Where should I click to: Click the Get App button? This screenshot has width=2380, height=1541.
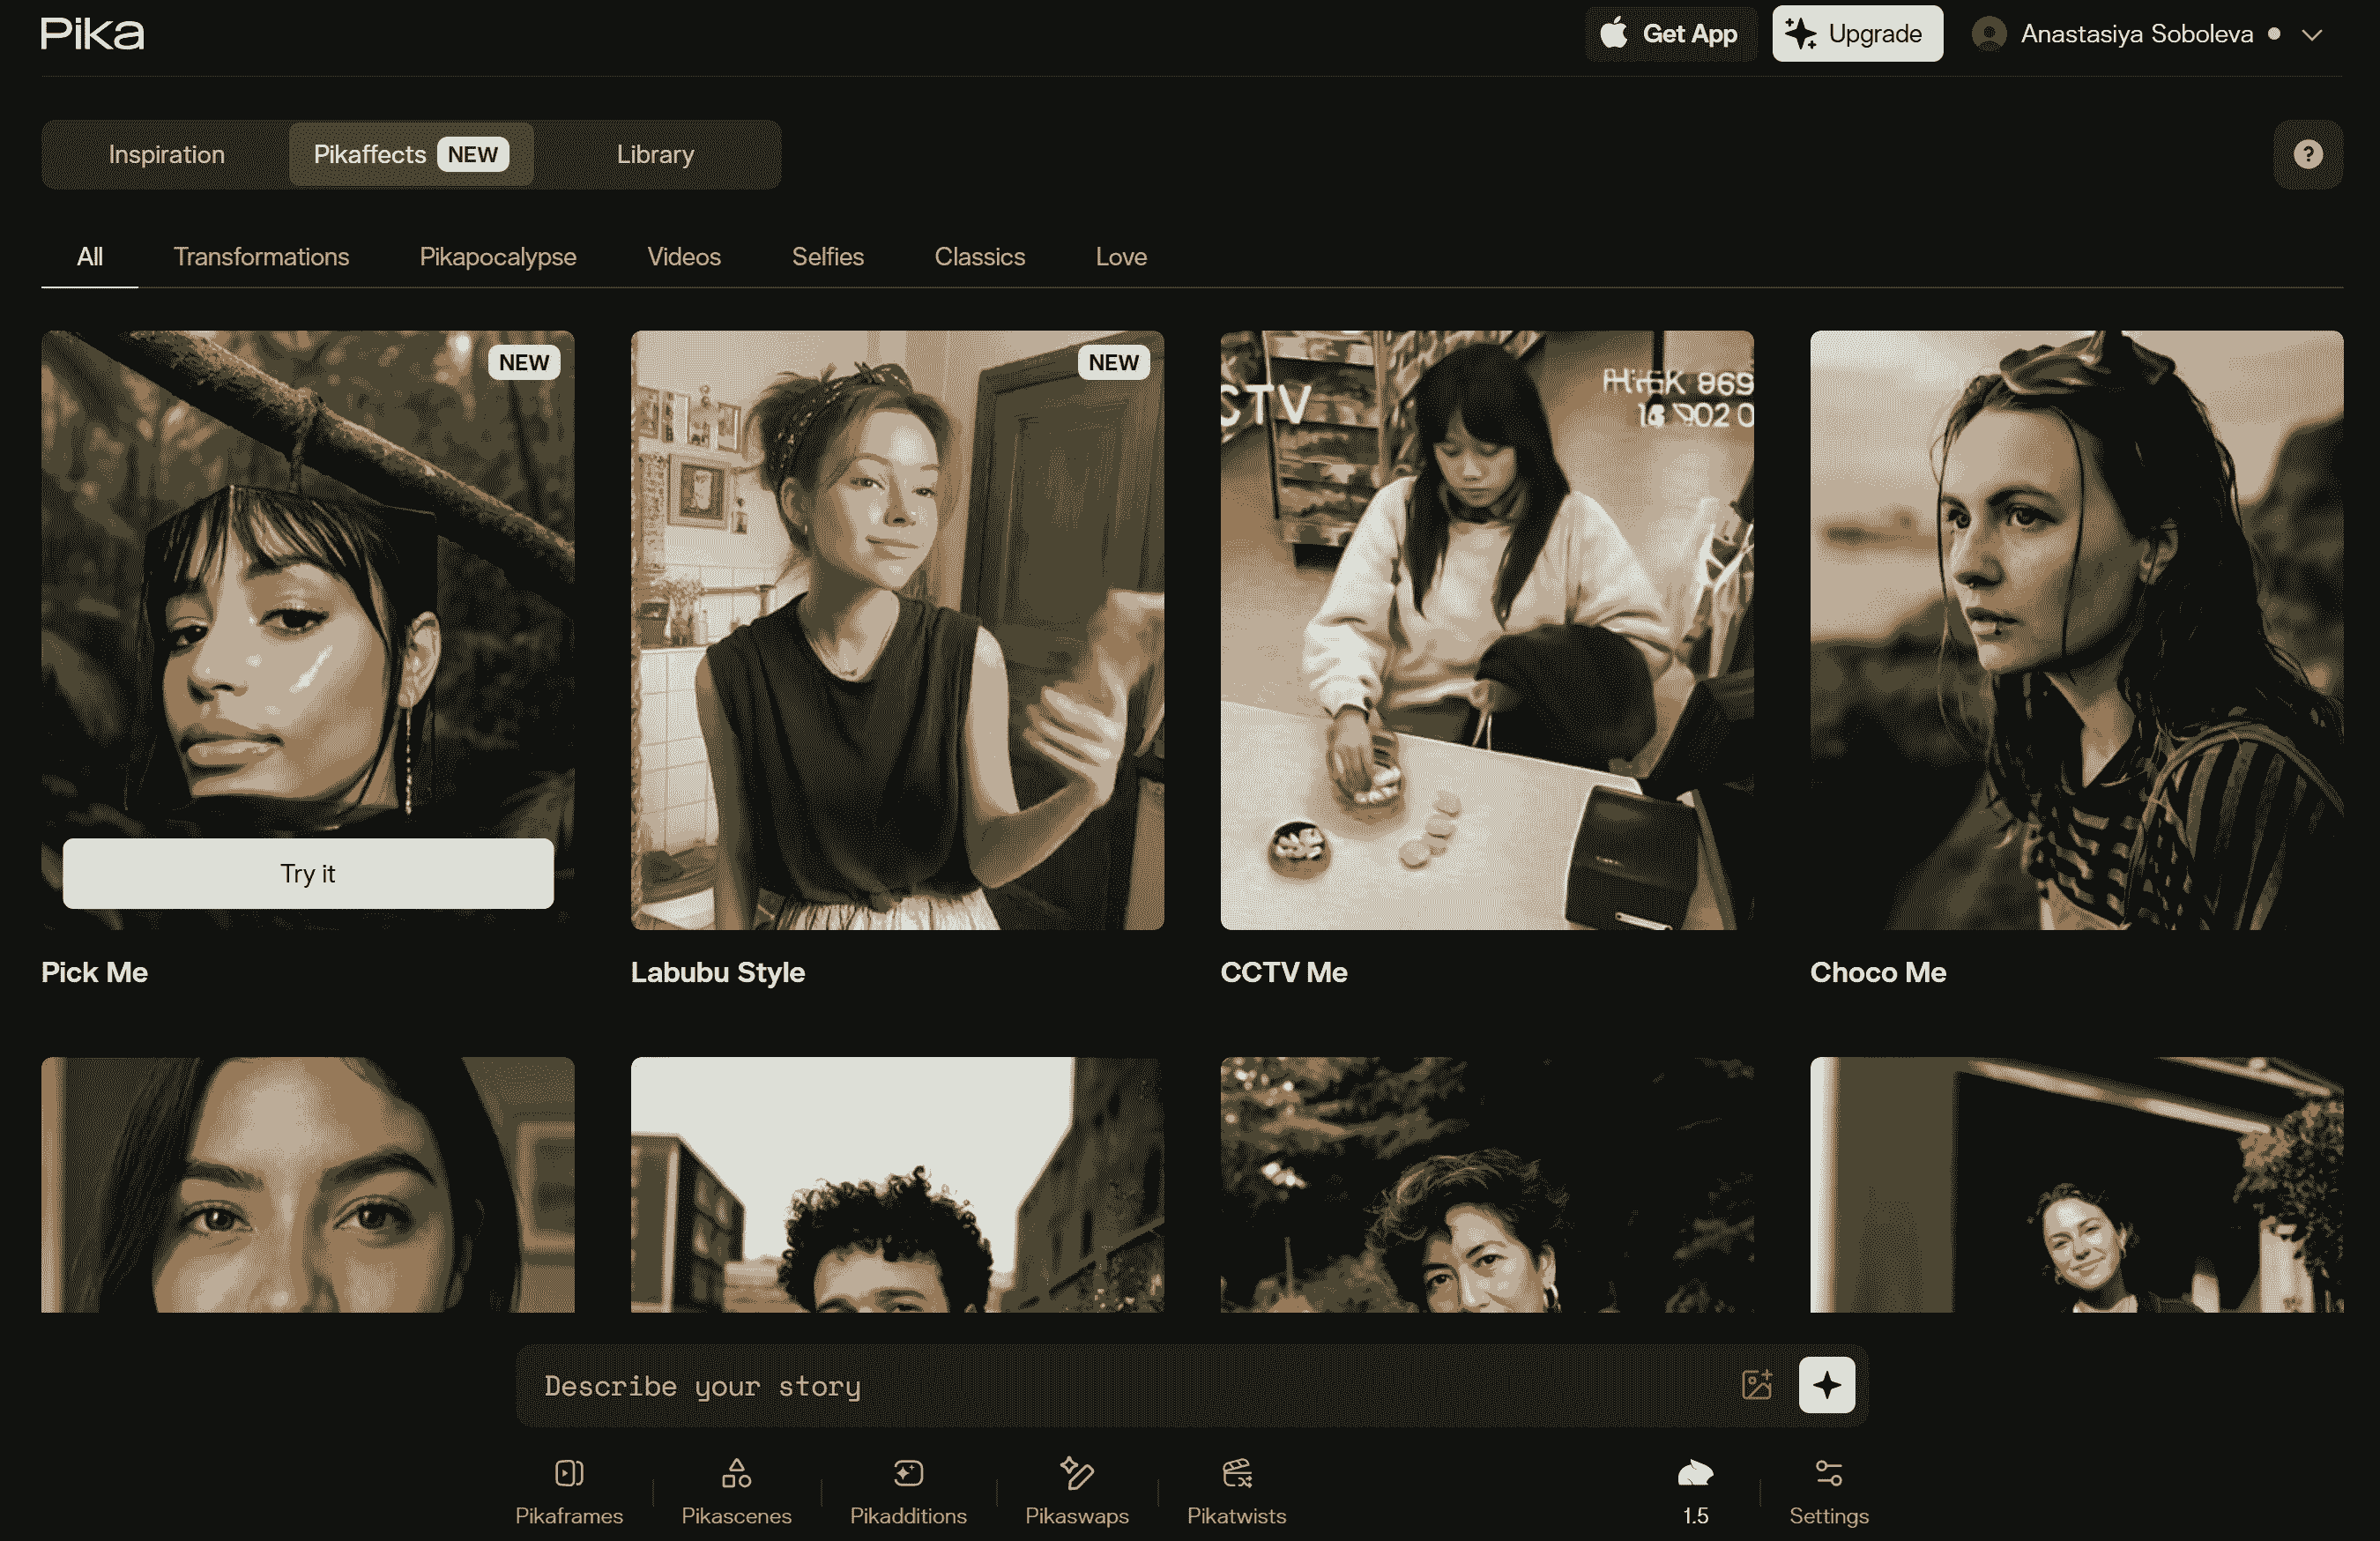click(1670, 34)
